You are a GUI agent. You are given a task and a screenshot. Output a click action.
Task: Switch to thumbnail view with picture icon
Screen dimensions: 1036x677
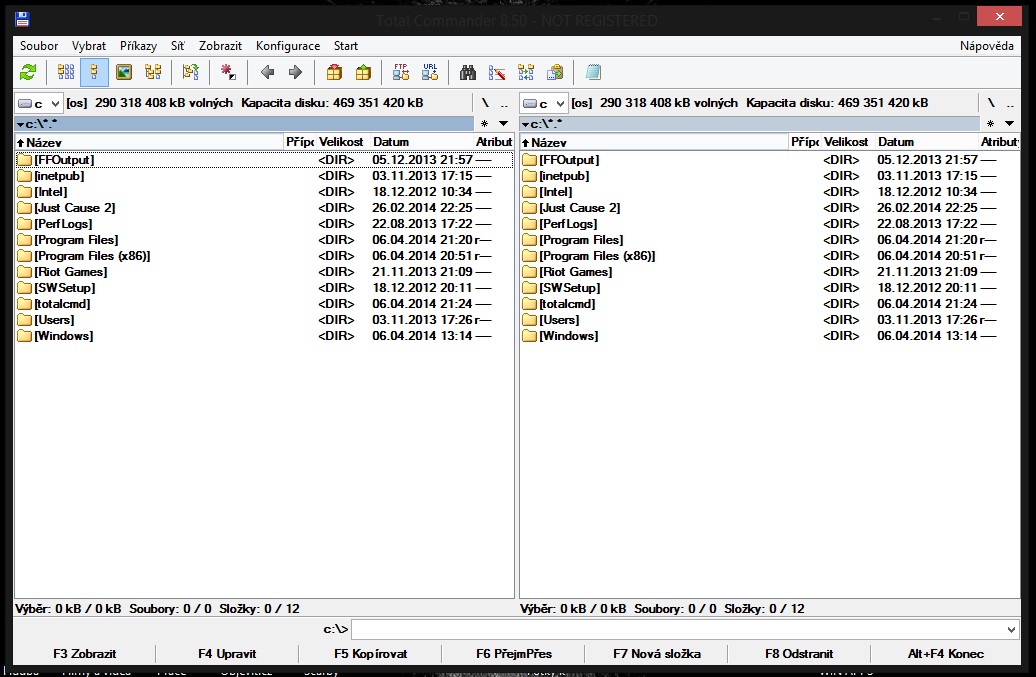tap(123, 72)
